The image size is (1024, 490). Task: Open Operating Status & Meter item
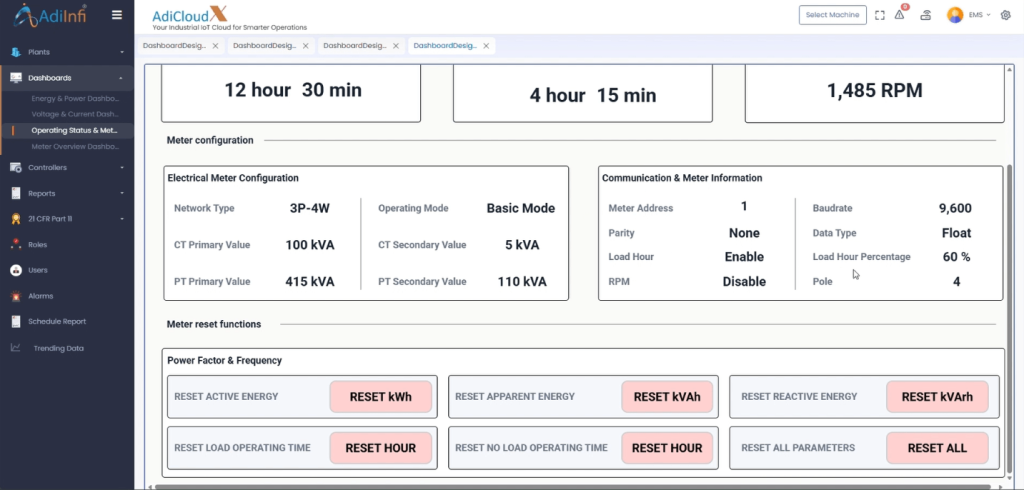coord(74,130)
